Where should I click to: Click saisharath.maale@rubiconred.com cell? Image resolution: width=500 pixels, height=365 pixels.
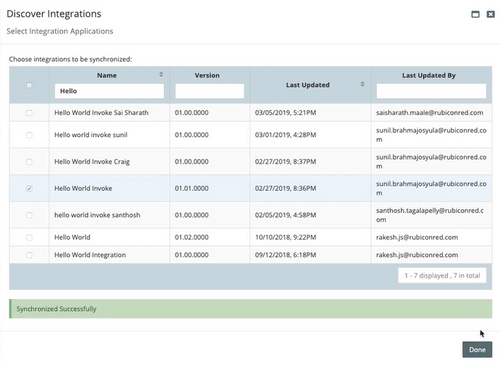[430, 113]
